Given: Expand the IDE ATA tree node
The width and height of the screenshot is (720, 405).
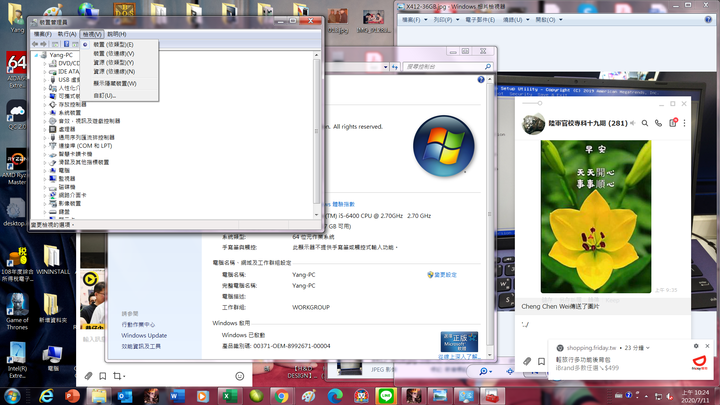Looking at the screenshot, I should pos(45,72).
